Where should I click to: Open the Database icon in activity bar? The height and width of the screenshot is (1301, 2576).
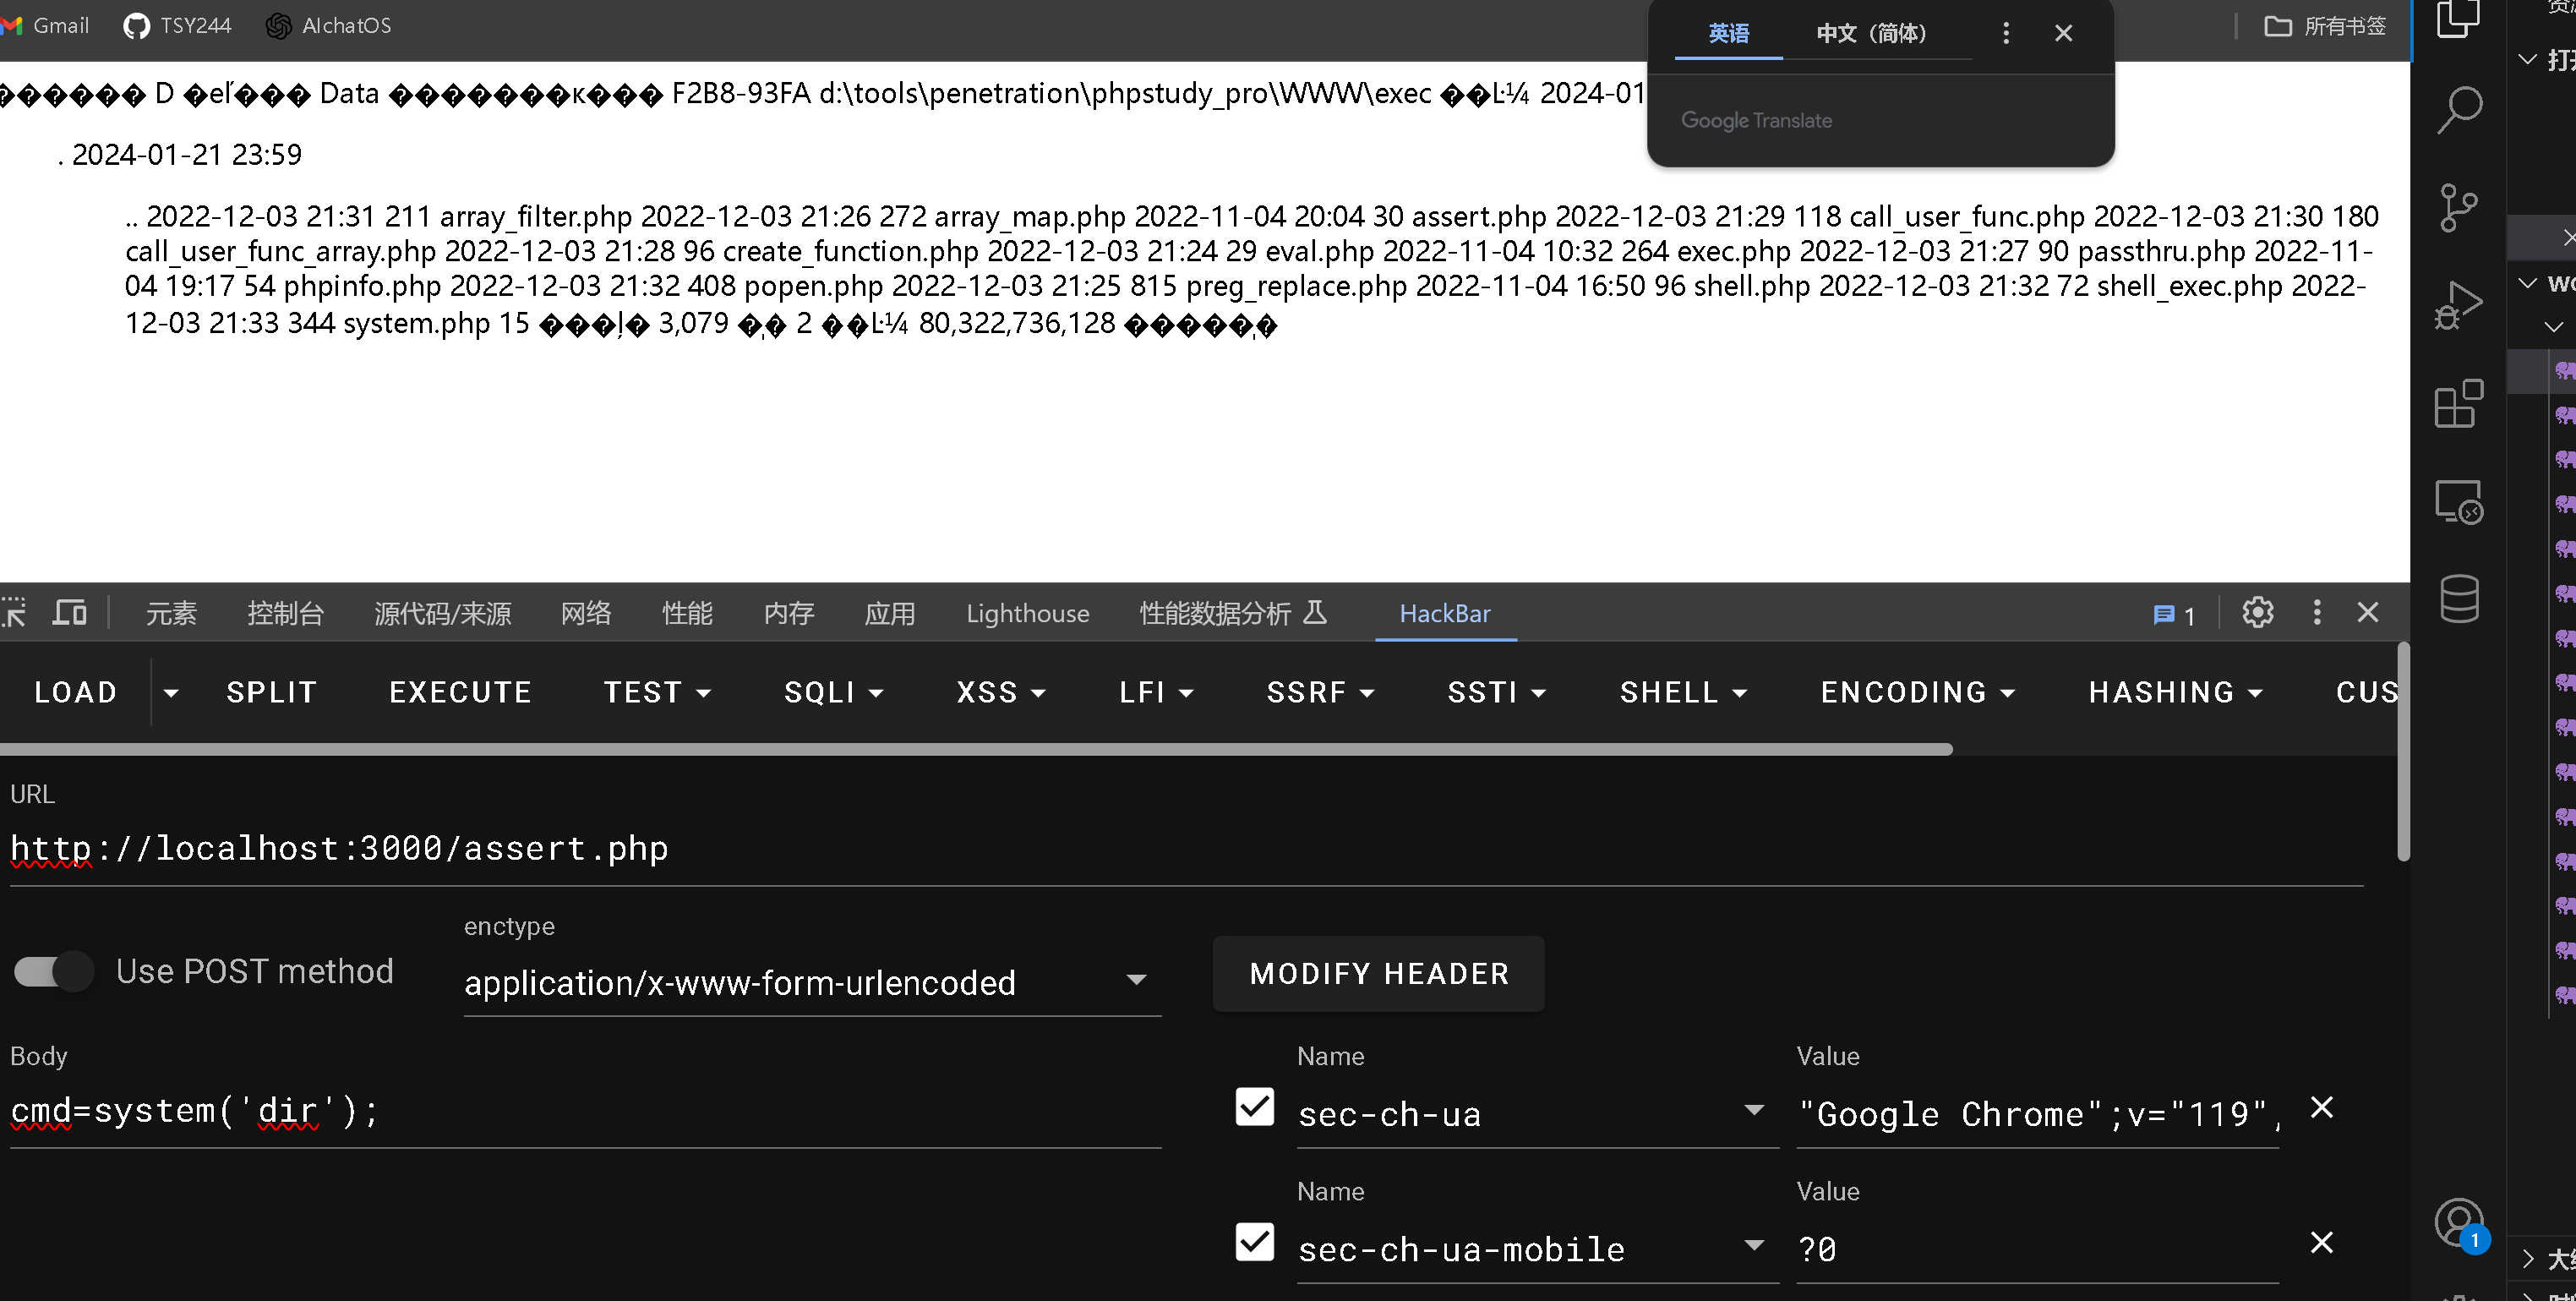(2459, 598)
